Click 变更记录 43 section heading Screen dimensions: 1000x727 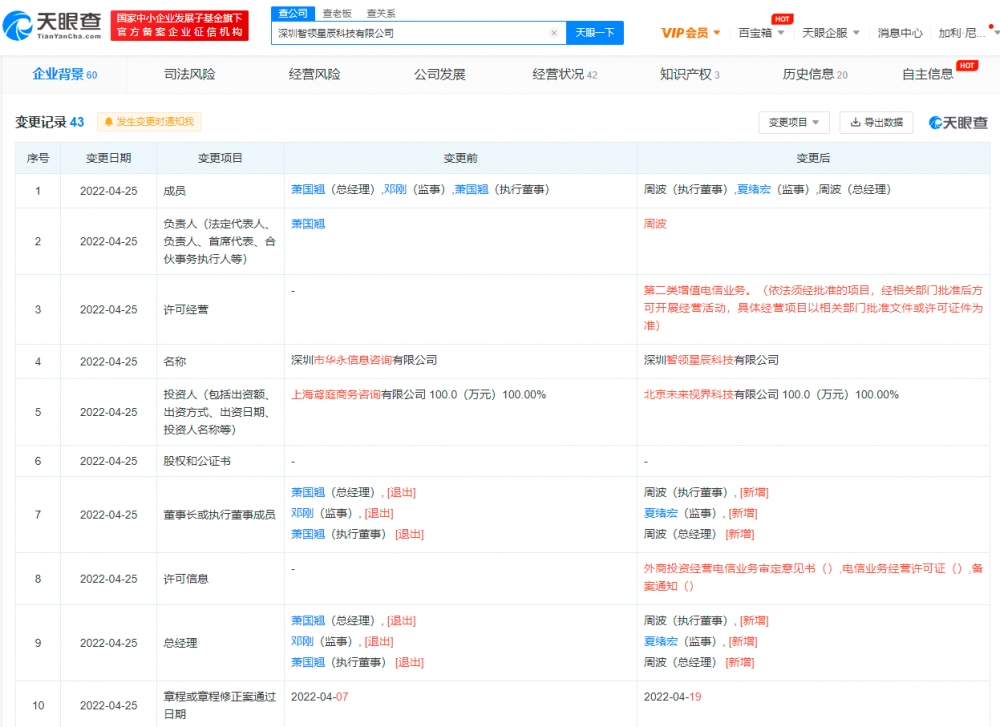50,122
